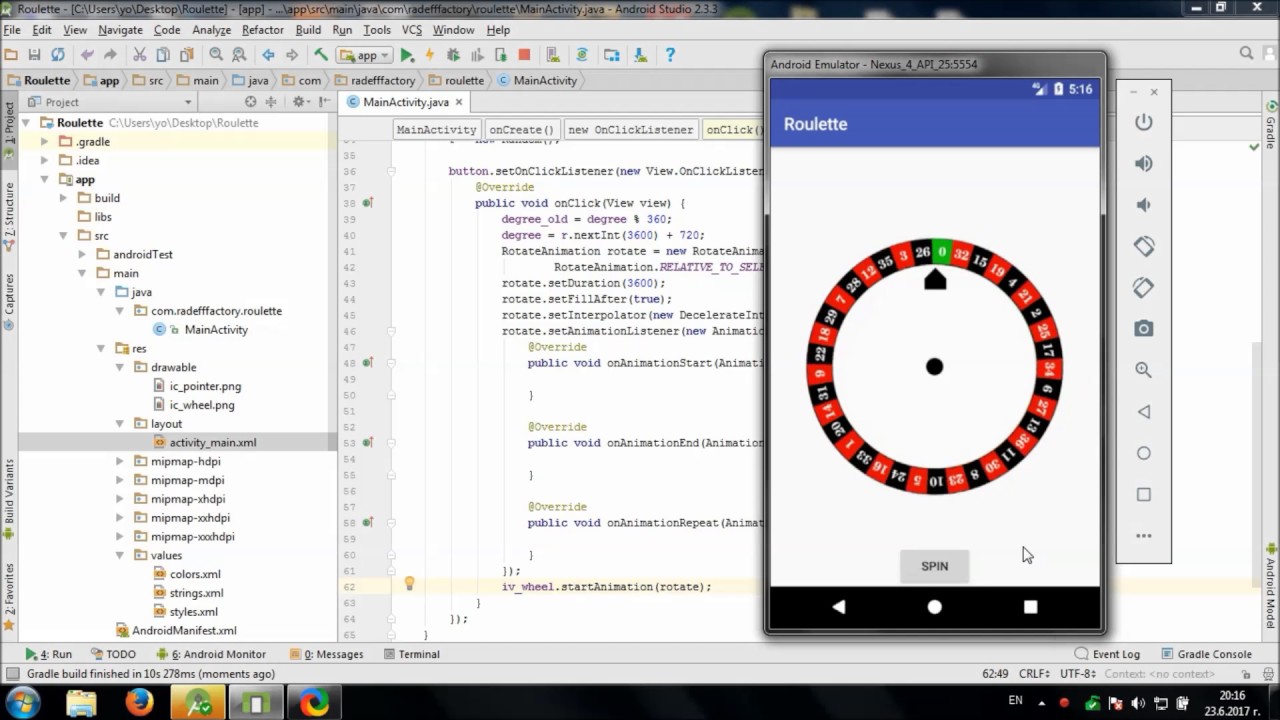Image resolution: width=1280 pixels, height=720 pixels.
Task: Click the emulator Volume Down icon
Action: click(x=1143, y=205)
